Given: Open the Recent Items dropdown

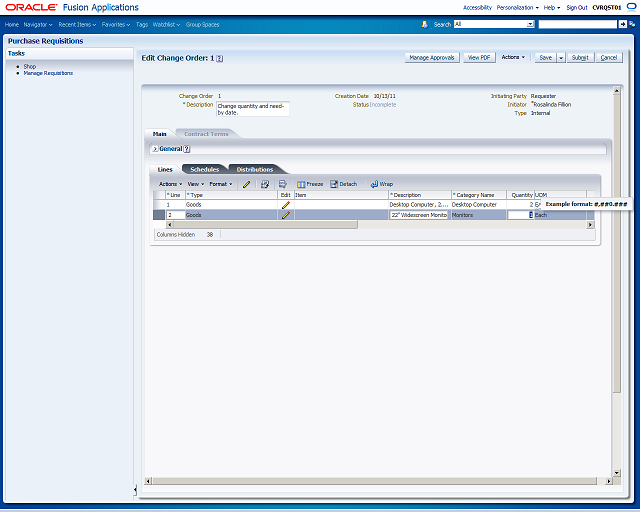Looking at the screenshot, I should click(x=77, y=24).
